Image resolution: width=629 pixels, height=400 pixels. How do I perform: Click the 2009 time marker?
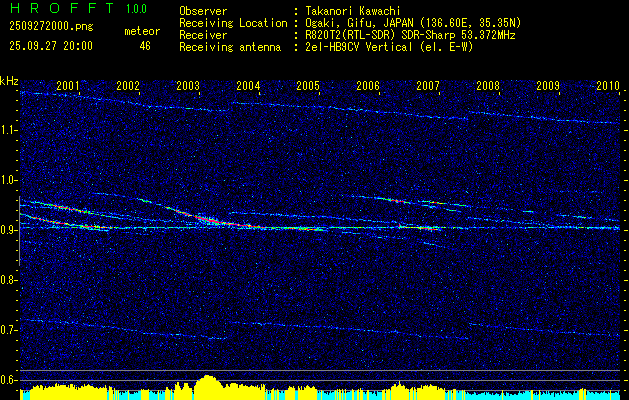548,85
